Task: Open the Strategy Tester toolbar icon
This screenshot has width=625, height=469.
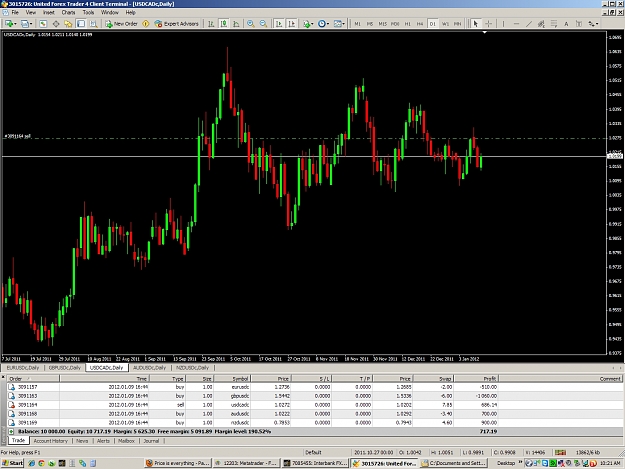Action: click(93, 24)
